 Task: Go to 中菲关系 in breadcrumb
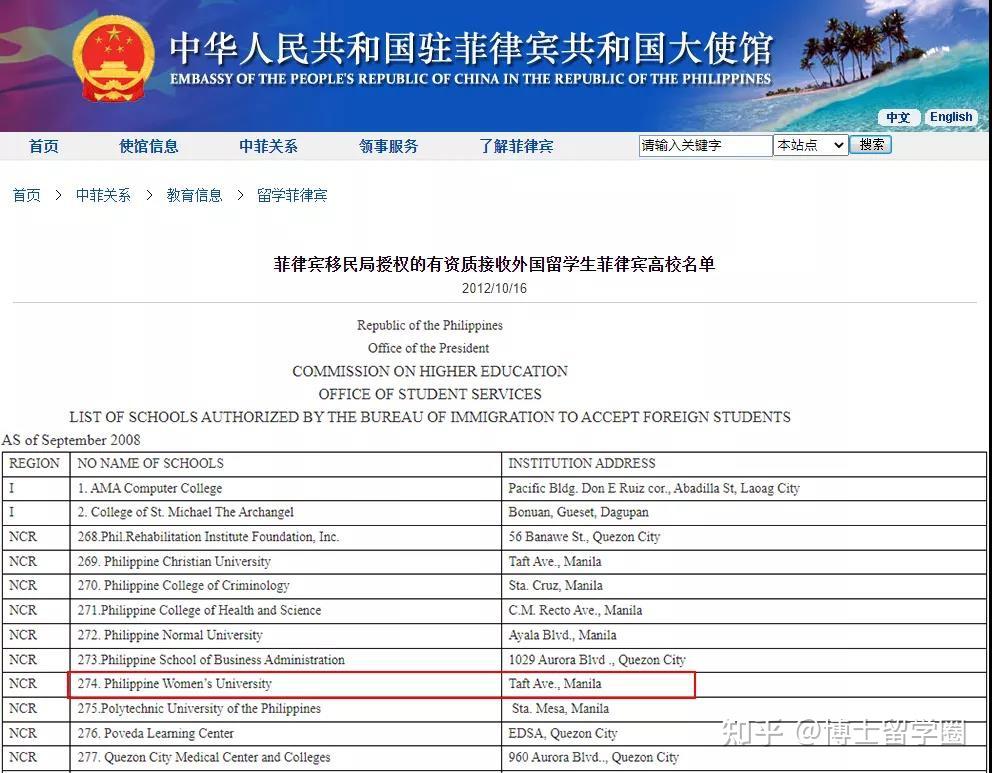click(x=103, y=195)
